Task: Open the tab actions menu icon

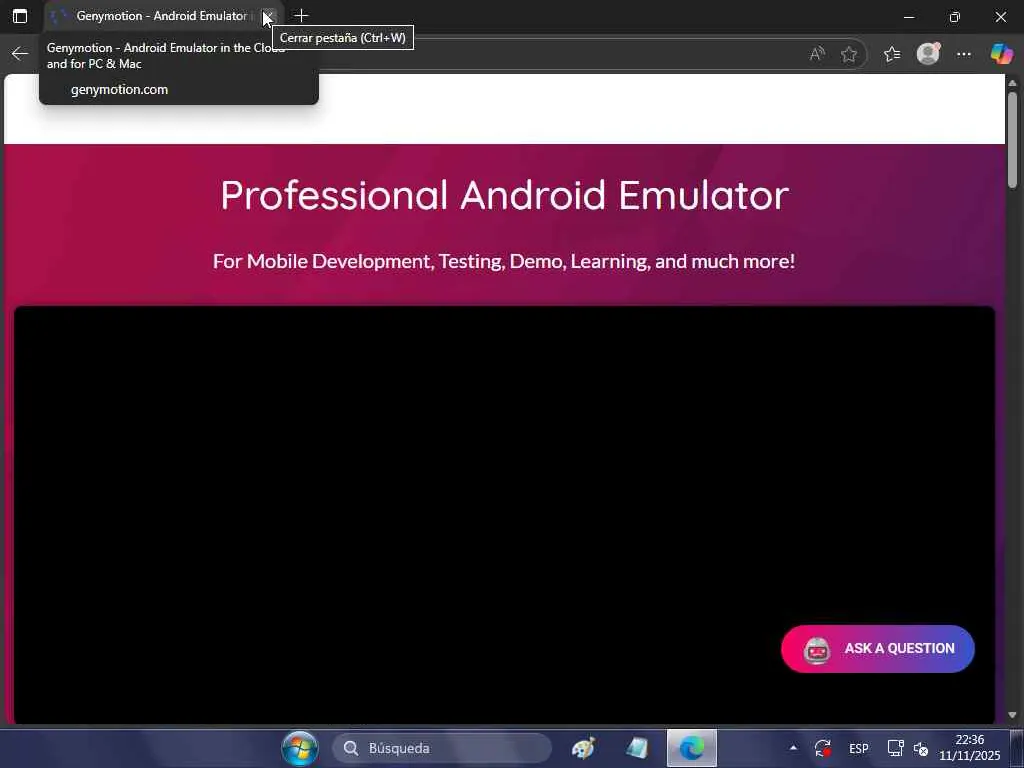Action: coord(20,16)
